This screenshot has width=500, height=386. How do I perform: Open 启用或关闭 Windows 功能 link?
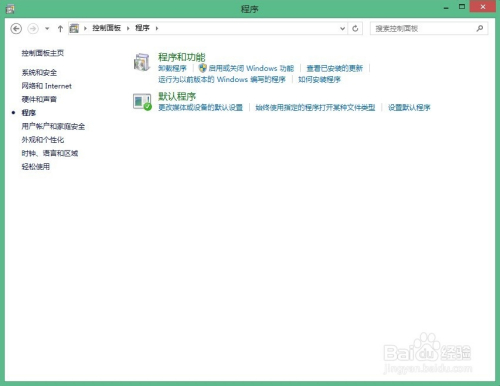[251, 68]
